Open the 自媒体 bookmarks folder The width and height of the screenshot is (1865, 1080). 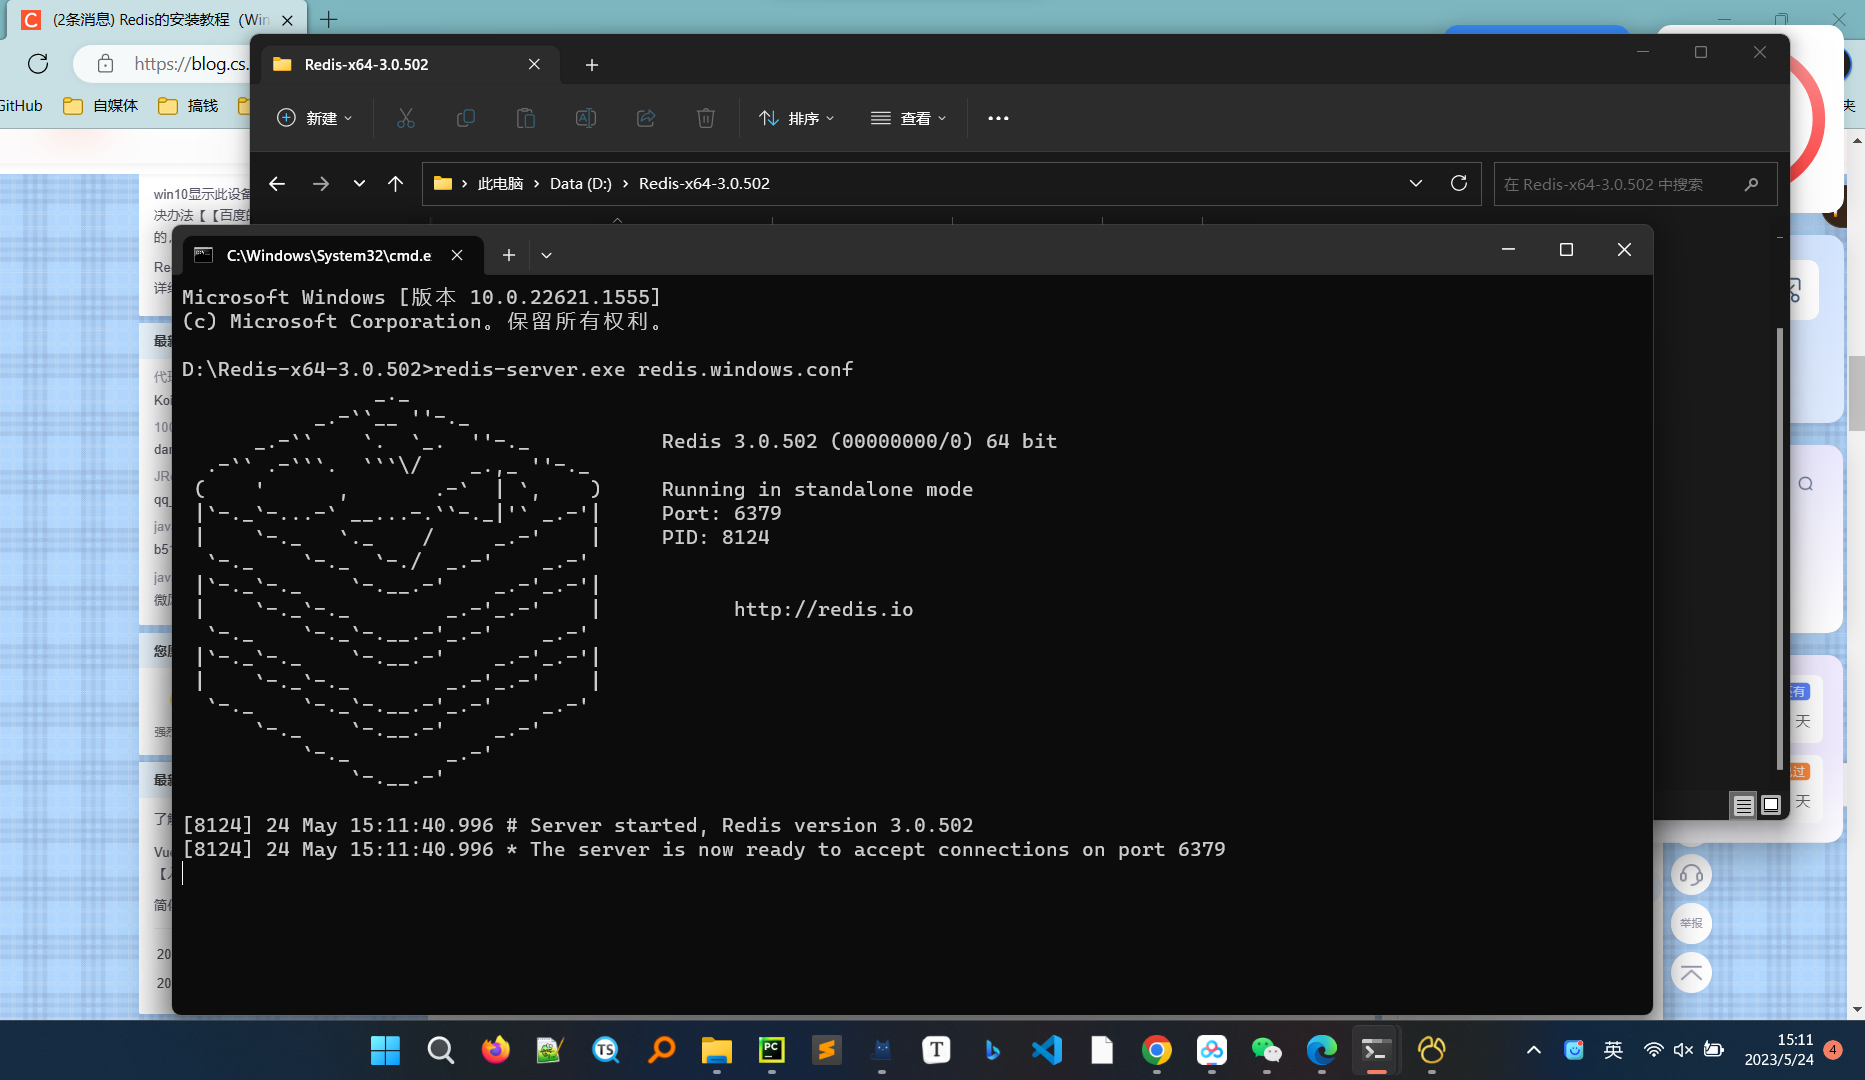[100, 106]
